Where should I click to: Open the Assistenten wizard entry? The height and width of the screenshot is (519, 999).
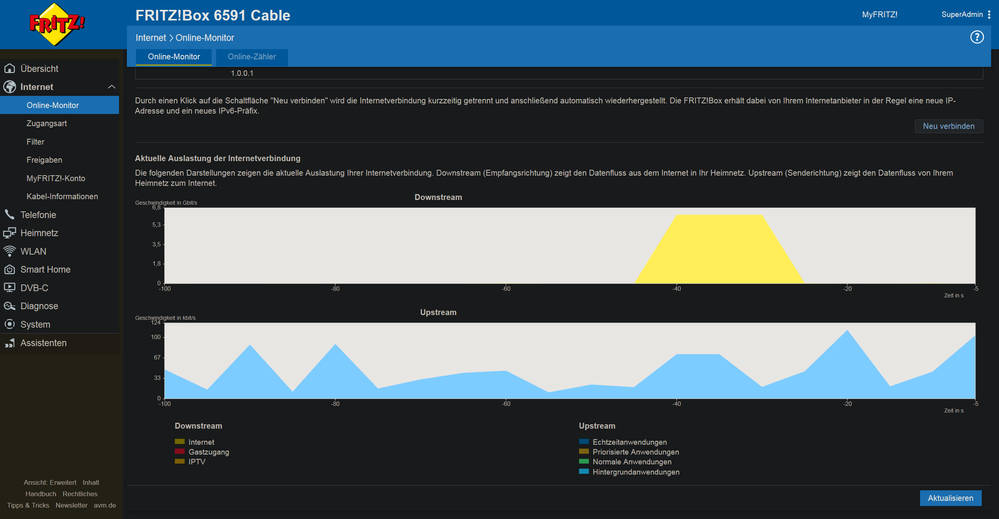pos(43,343)
